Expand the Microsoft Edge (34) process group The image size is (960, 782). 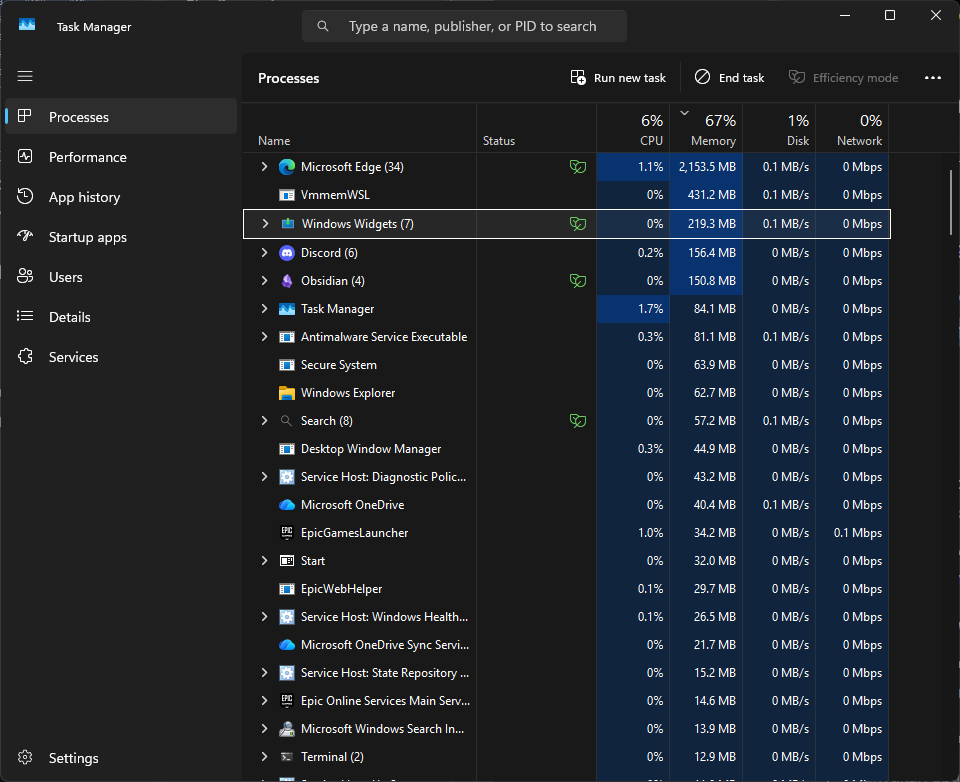coord(264,167)
